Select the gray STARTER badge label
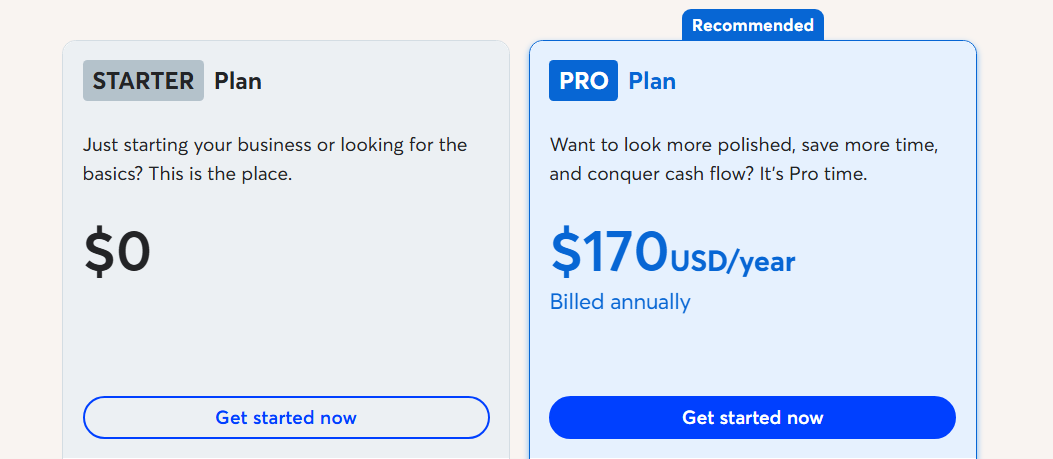This screenshot has height=459, width=1053. (143, 81)
